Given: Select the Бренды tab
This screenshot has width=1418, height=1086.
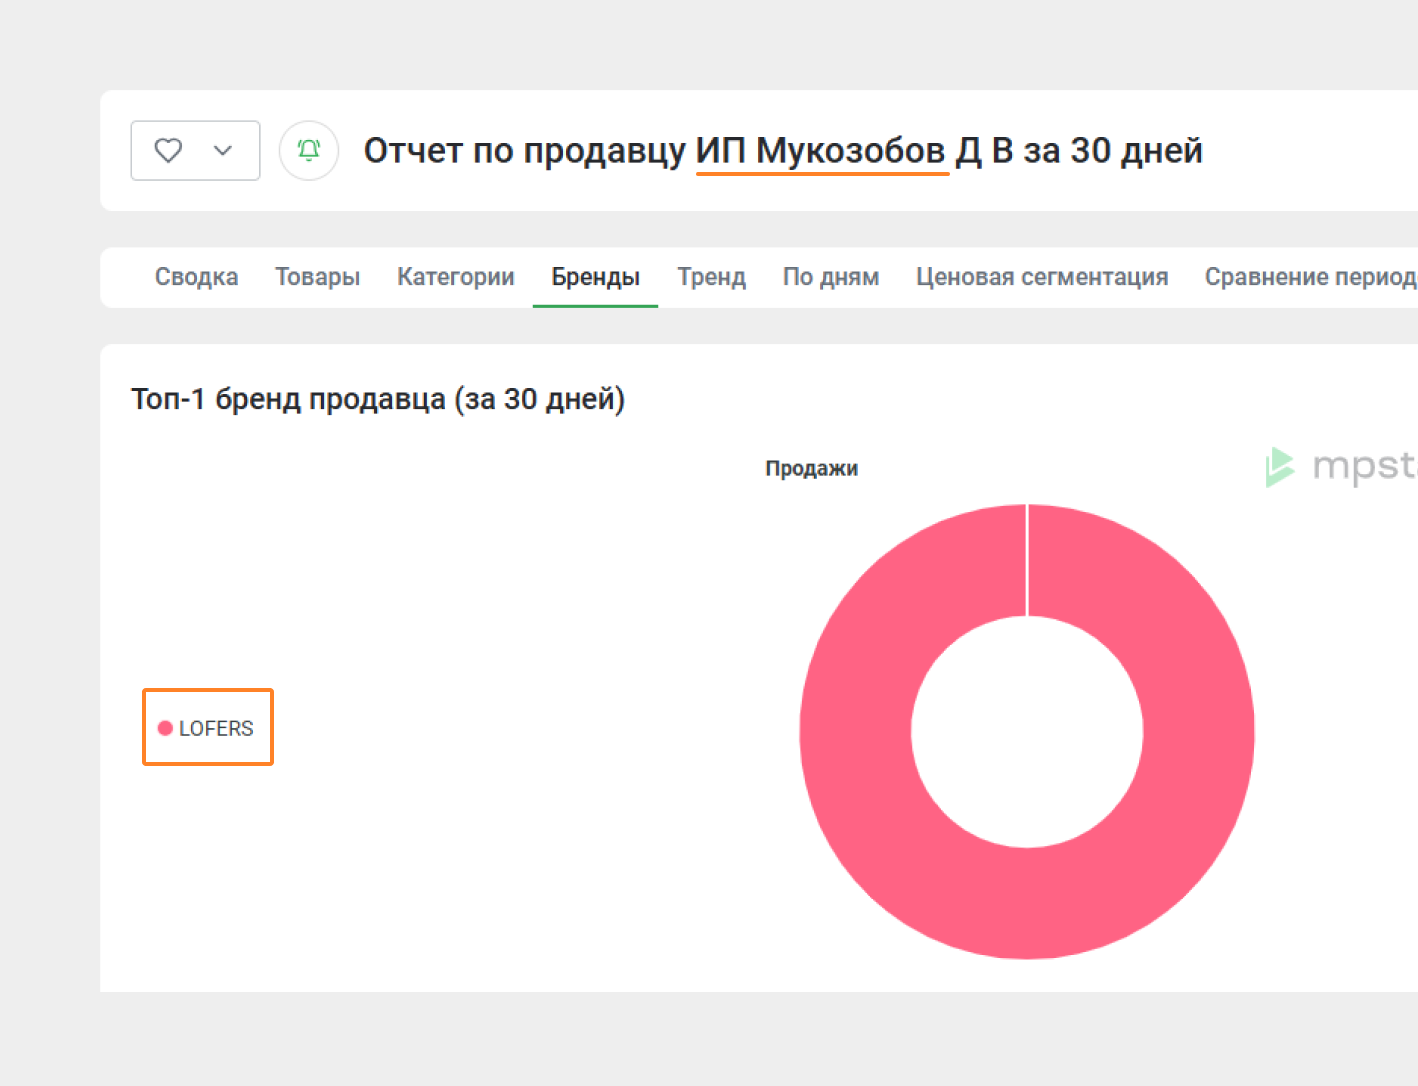Looking at the screenshot, I should pyautogui.click(x=596, y=277).
